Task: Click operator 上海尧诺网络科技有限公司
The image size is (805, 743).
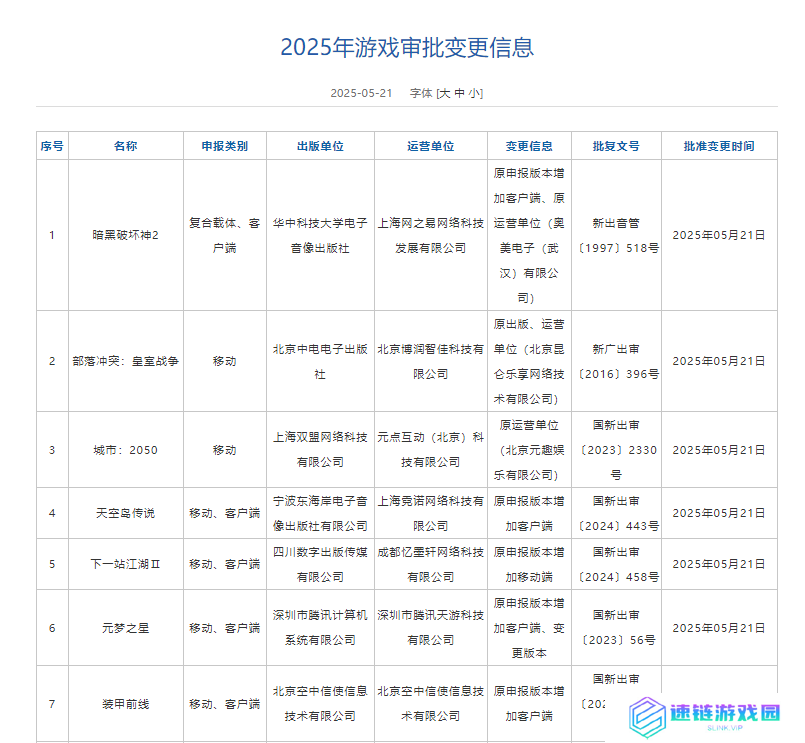Action: coord(431,513)
